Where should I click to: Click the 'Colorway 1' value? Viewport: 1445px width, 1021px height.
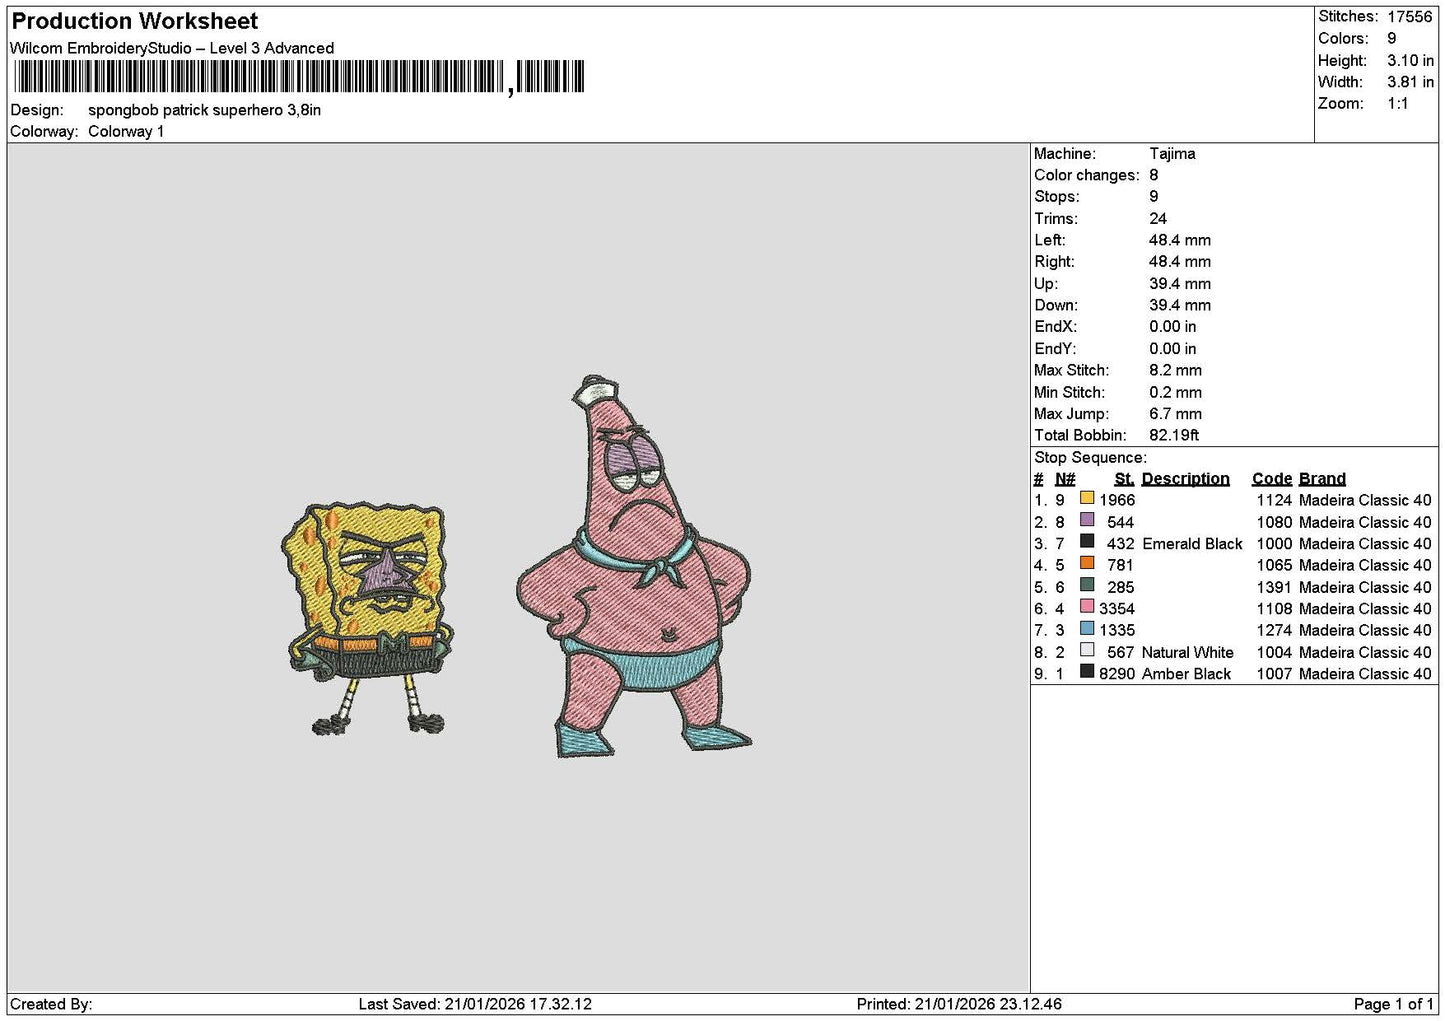(126, 131)
